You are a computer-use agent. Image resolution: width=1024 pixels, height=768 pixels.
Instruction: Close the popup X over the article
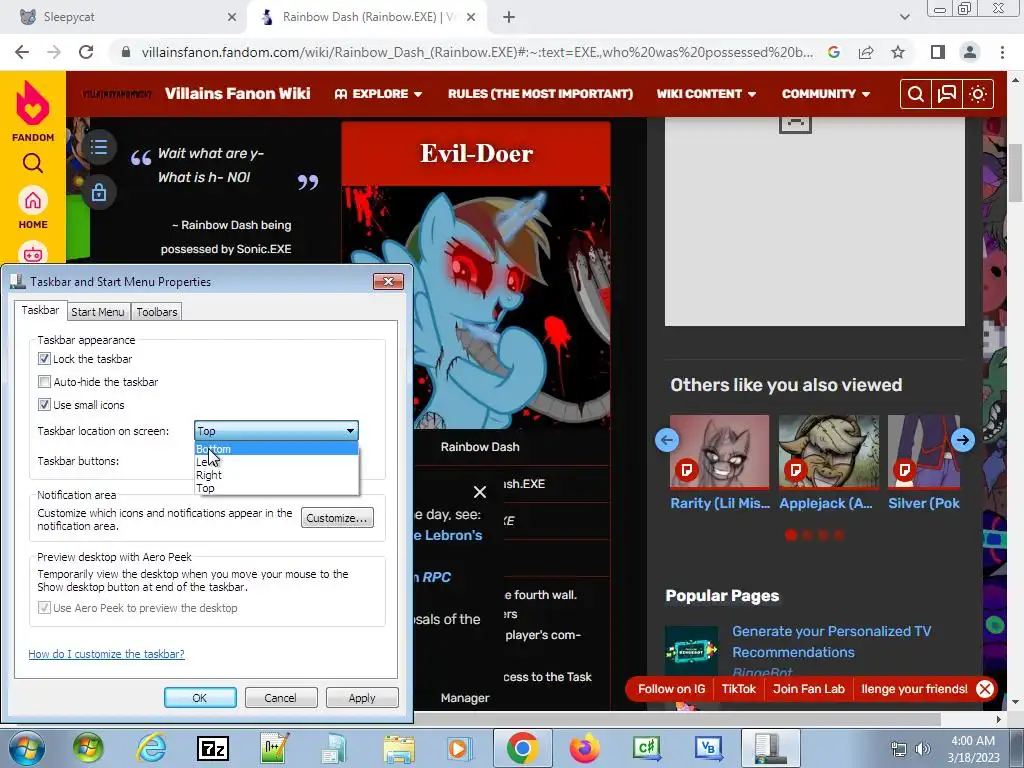[x=480, y=492]
